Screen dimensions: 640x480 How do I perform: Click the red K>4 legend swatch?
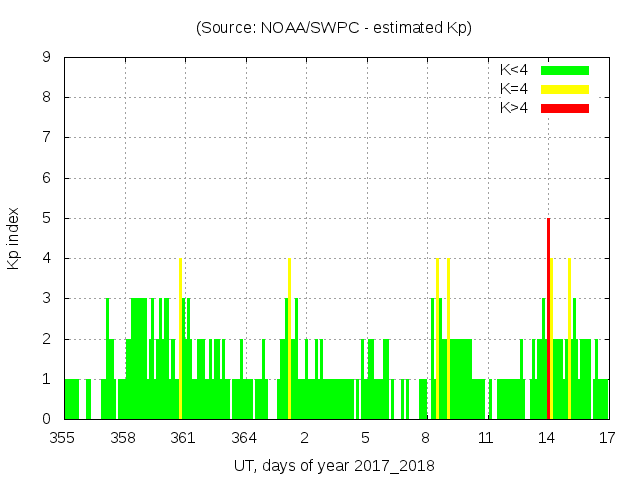pos(565,108)
